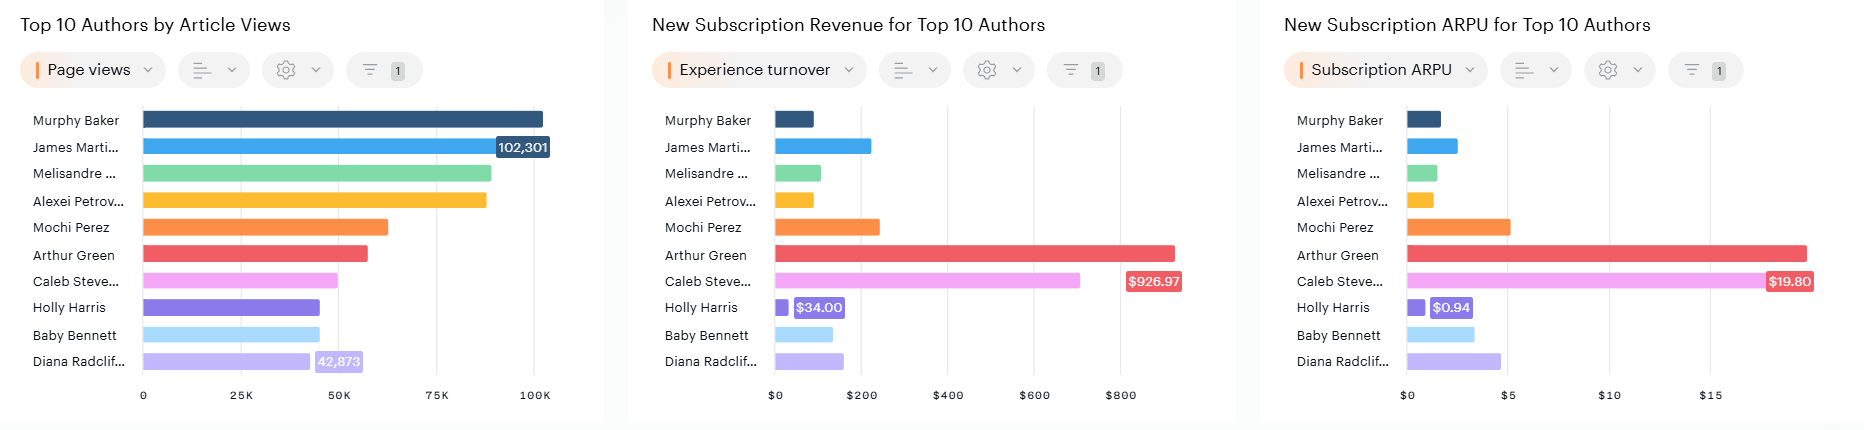
Task: Click the 102,301 value label
Action: pyautogui.click(x=522, y=147)
